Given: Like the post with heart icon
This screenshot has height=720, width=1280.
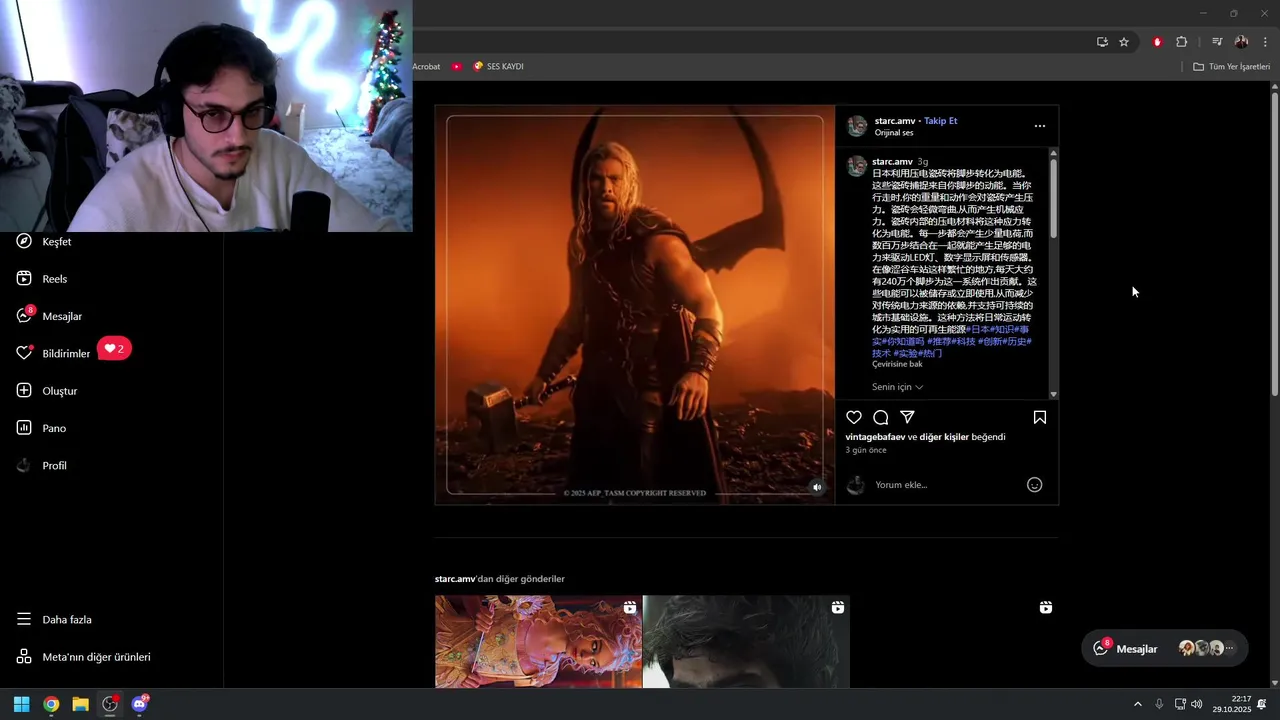Looking at the screenshot, I should [854, 417].
